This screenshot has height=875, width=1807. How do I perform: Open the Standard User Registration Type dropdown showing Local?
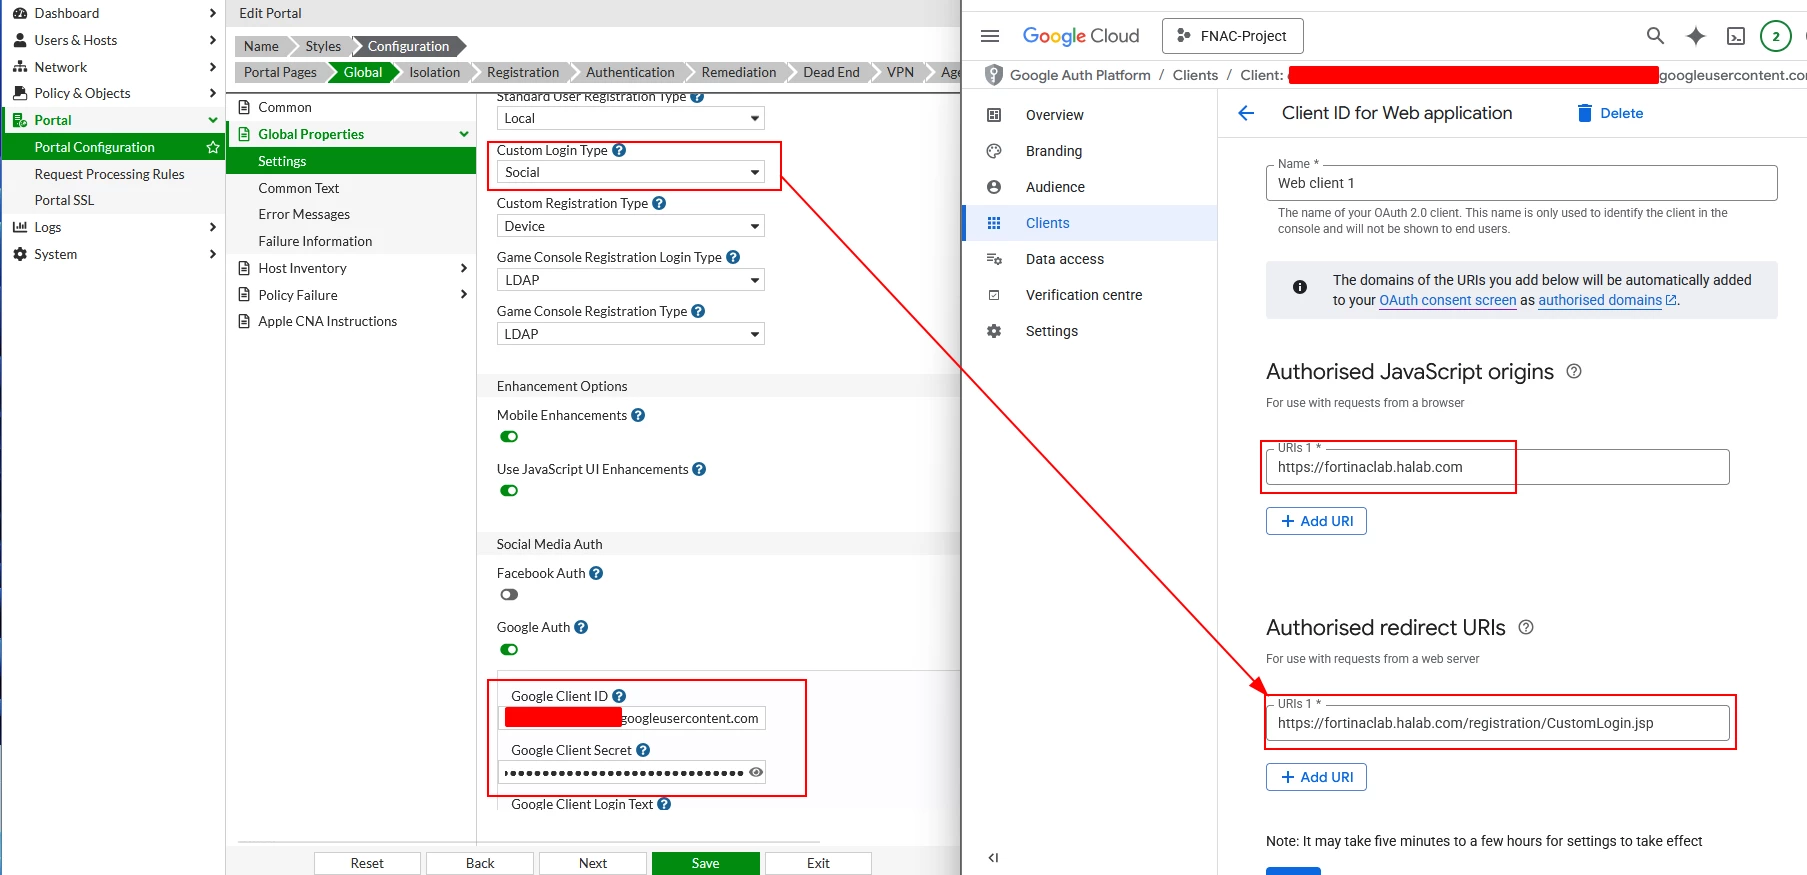click(x=630, y=118)
